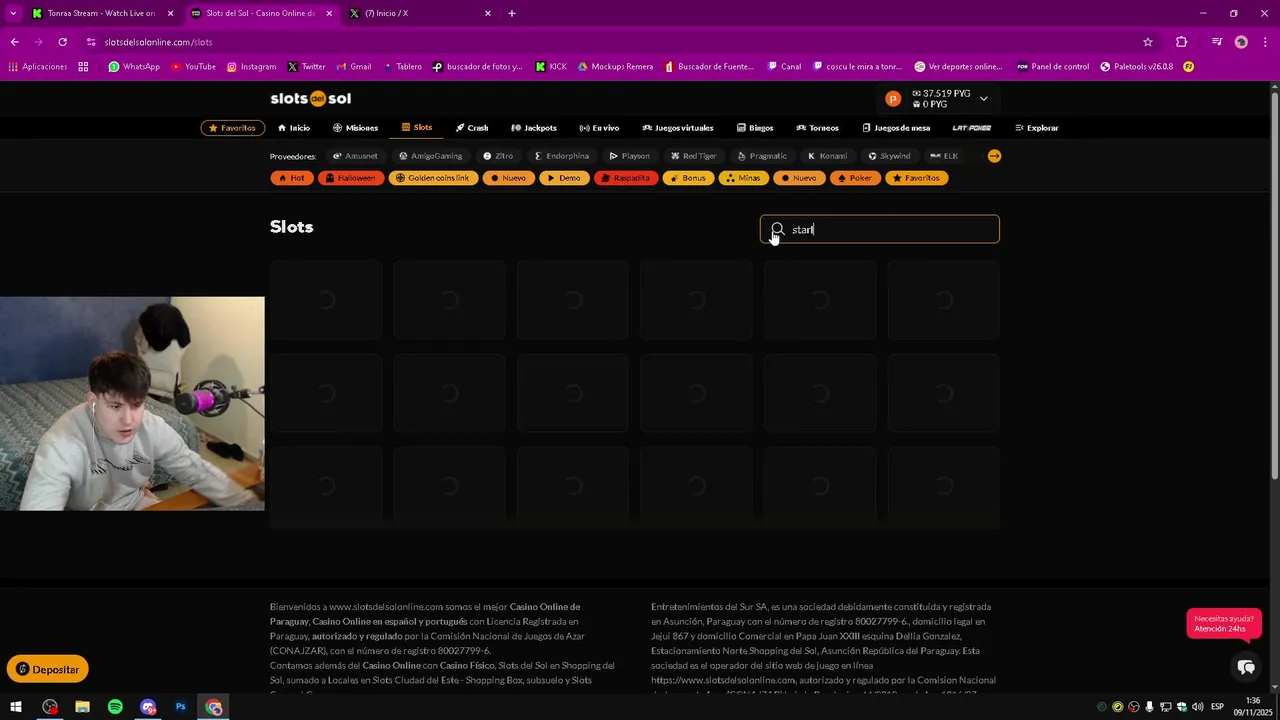This screenshot has width=1280, height=720.
Task: Select the Konami provider chip
Action: 827,156
